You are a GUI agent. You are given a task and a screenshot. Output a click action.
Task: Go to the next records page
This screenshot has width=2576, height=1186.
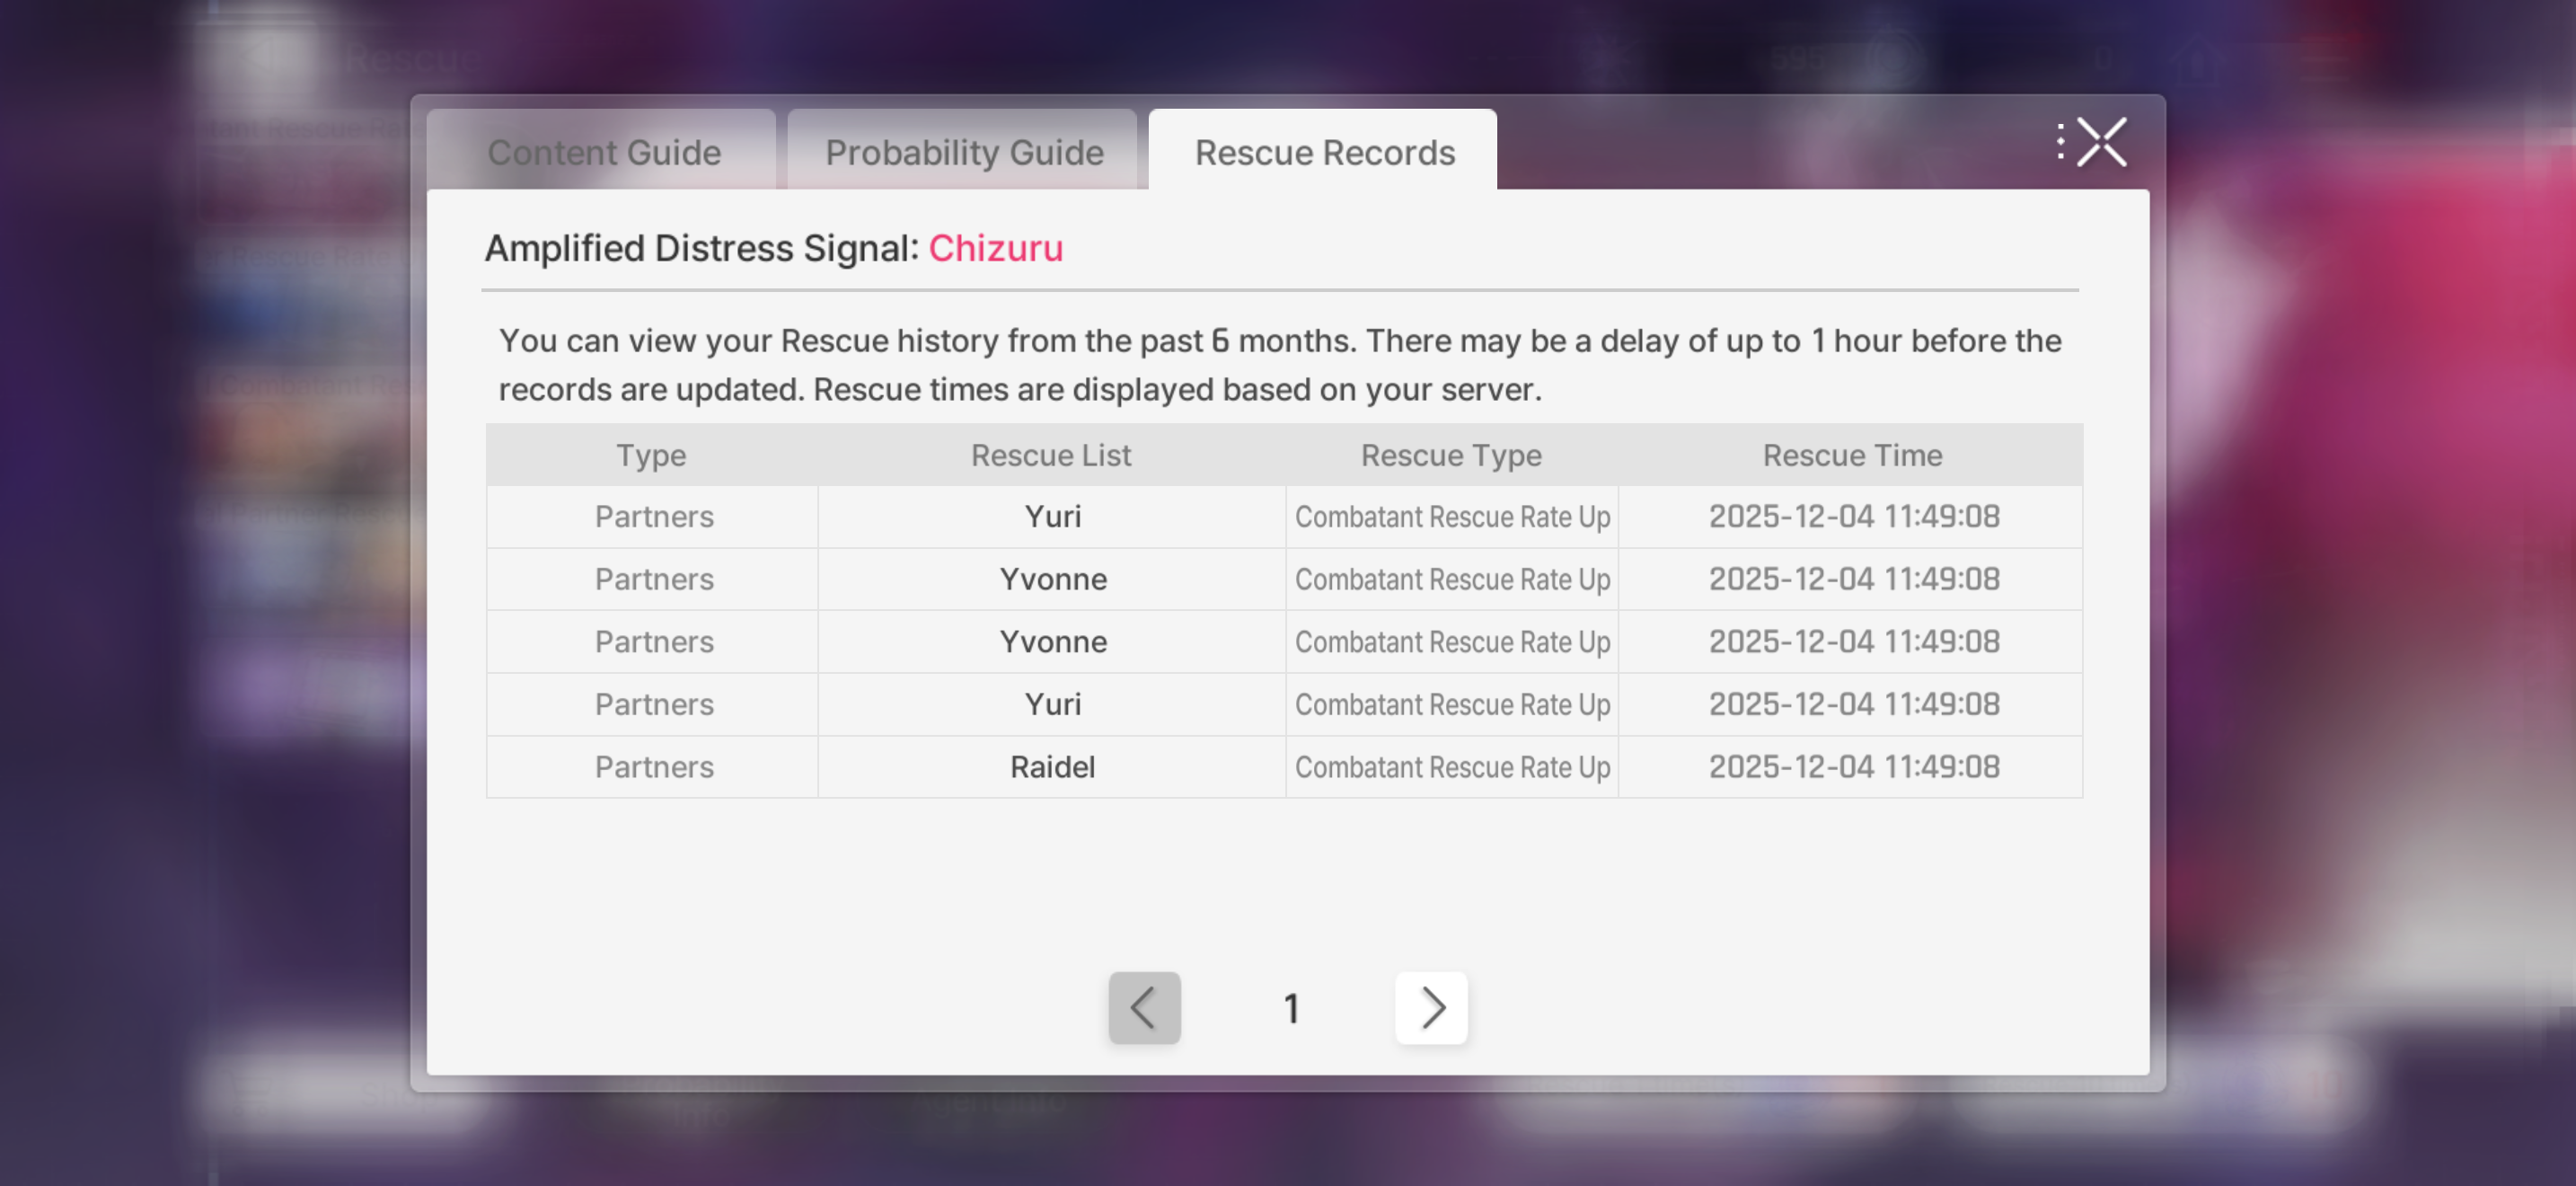[x=1431, y=1007]
